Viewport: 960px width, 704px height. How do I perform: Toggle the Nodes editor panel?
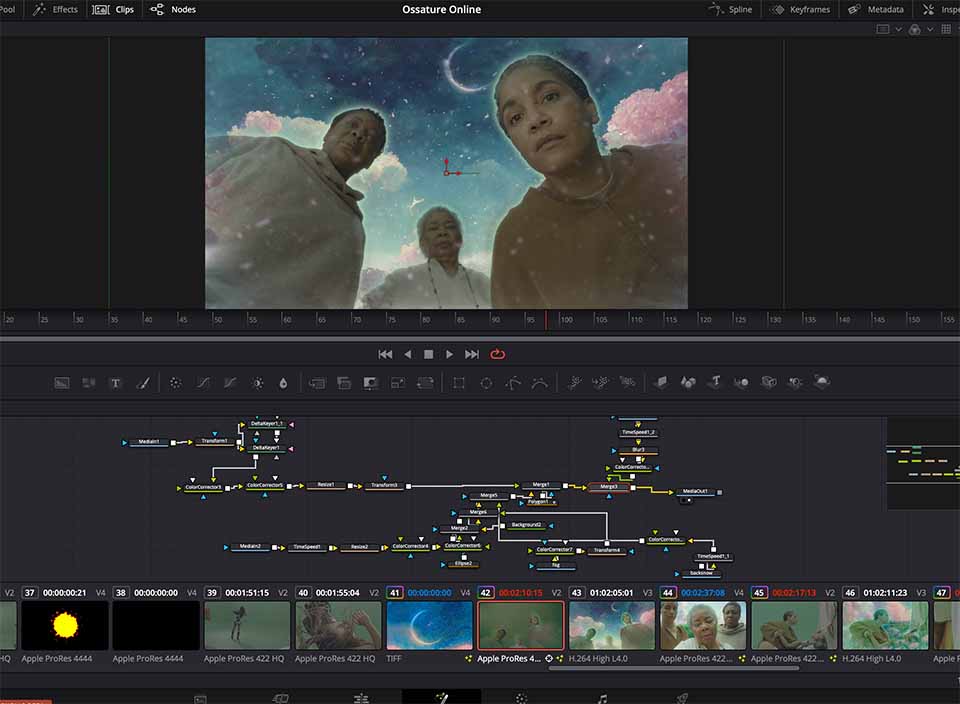(x=173, y=9)
